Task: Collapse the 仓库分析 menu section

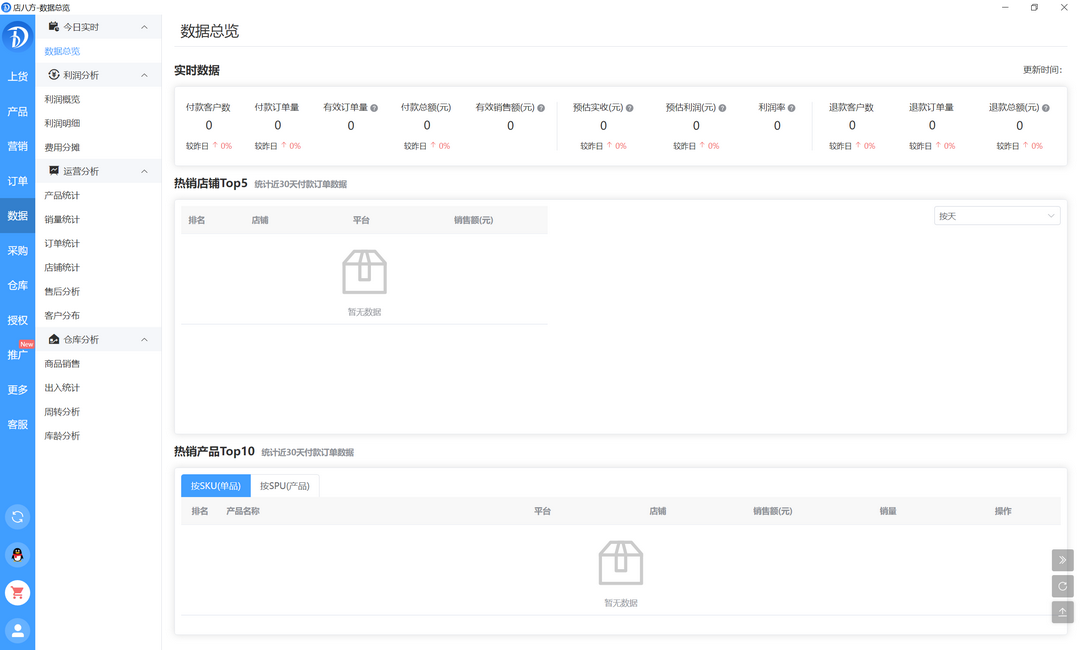Action: (x=144, y=340)
